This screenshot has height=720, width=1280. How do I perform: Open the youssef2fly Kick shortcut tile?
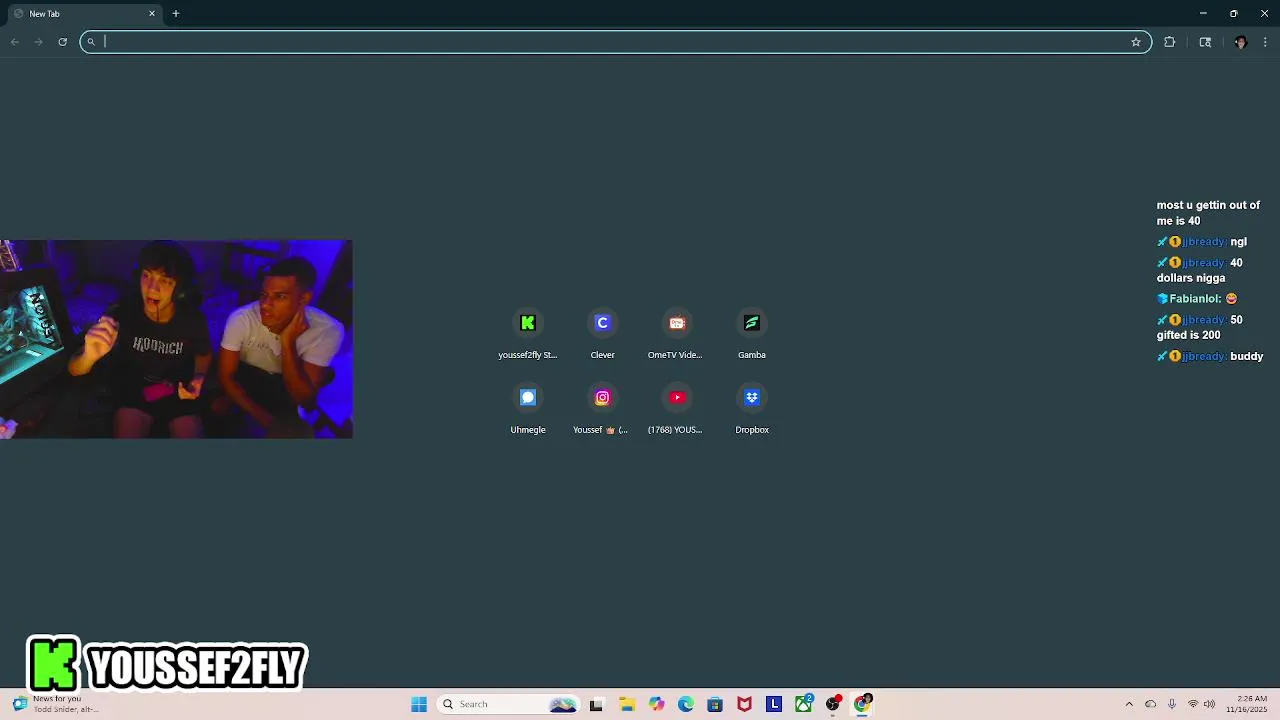click(528, 334)
